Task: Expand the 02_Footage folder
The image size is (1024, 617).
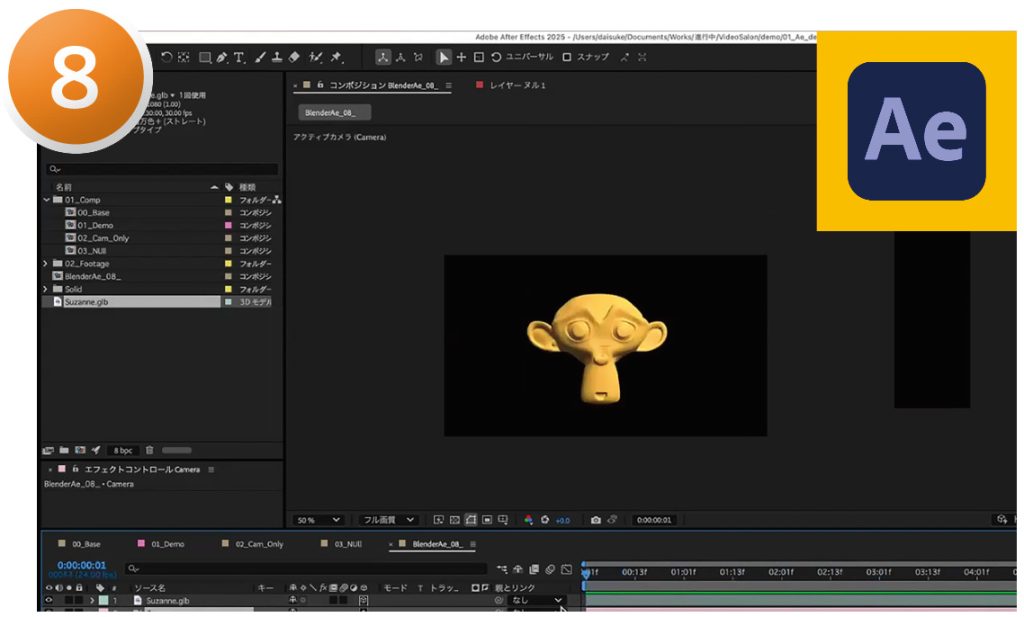Action: tap(45, 264)
